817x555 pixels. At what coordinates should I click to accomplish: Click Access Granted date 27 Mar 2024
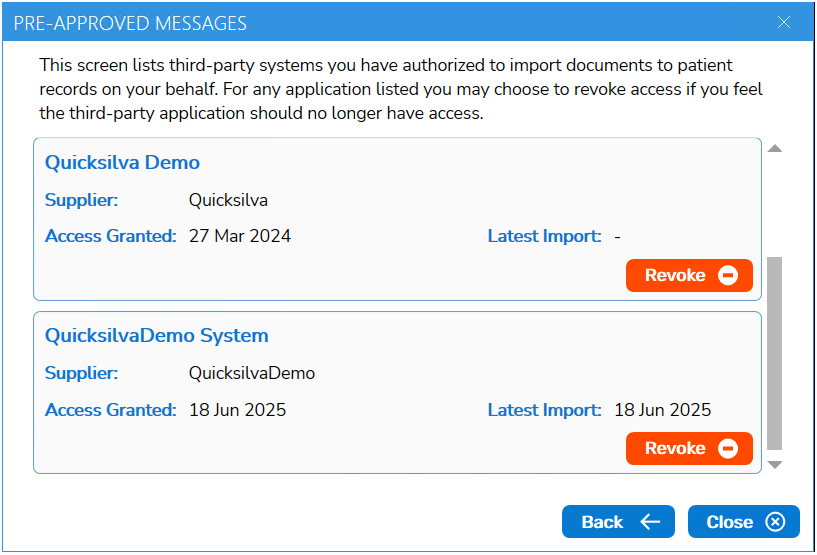[240, 236]
